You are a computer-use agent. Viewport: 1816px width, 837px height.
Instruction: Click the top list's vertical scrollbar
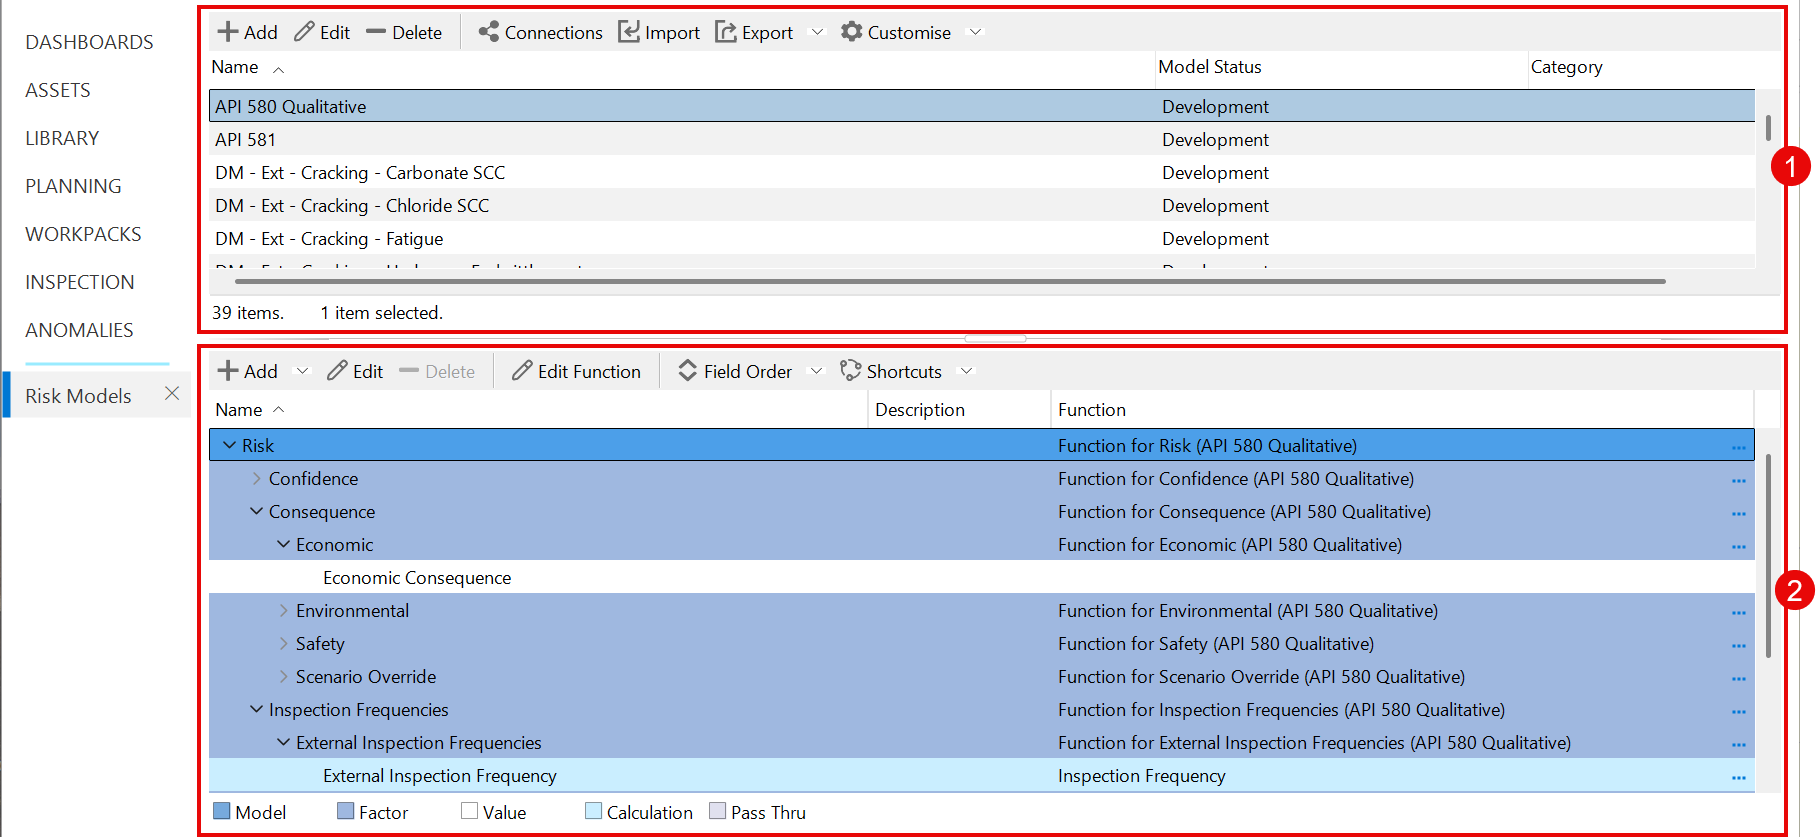click(1768, 128)
